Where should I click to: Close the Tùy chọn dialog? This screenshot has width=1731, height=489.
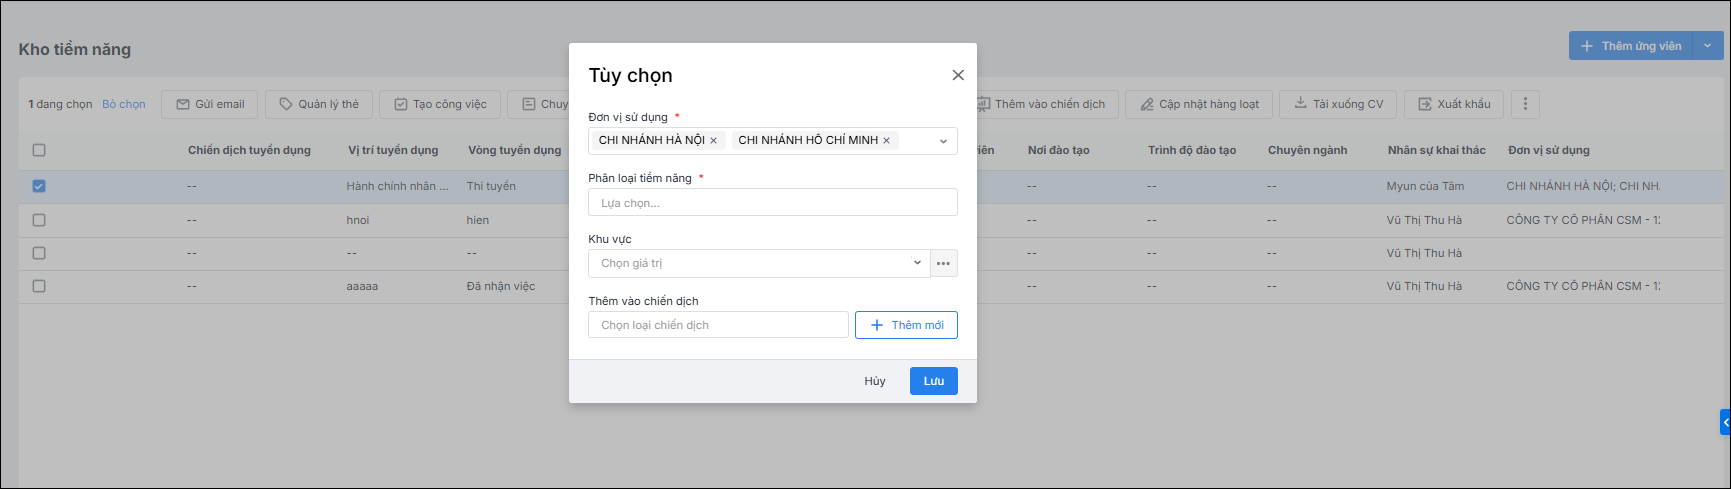958,75
